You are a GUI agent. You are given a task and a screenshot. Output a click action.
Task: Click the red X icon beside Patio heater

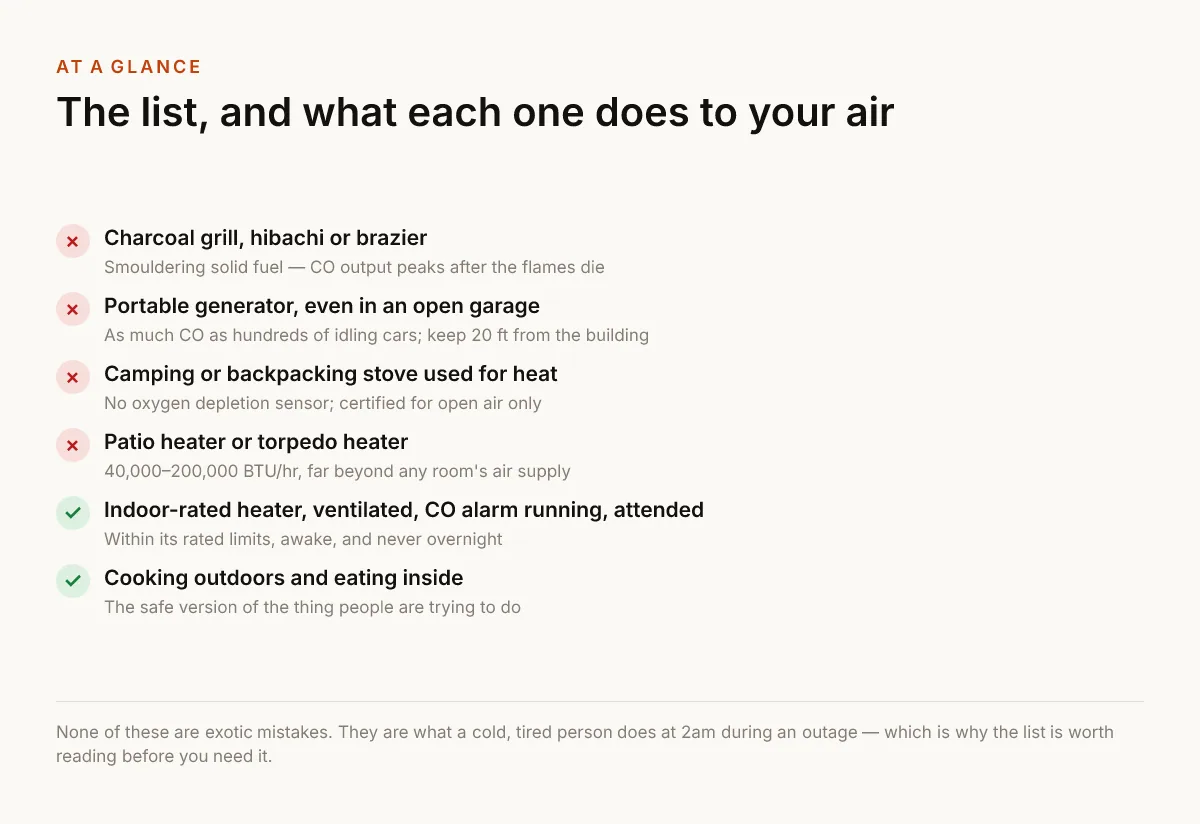pyautogui.click(x=73, y=446)
